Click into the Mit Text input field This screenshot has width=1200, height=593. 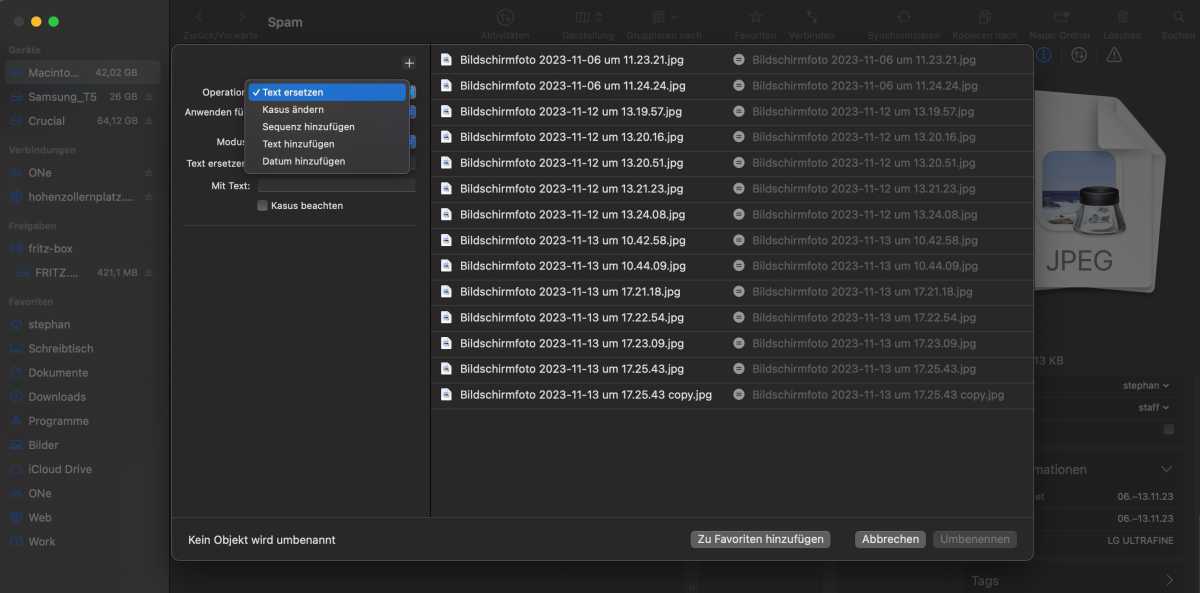tap(336, 186)
